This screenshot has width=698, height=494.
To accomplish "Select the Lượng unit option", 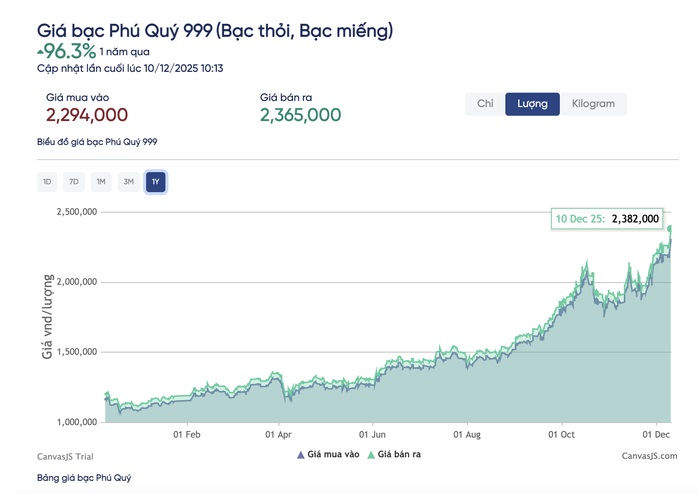I will [532, 103].
